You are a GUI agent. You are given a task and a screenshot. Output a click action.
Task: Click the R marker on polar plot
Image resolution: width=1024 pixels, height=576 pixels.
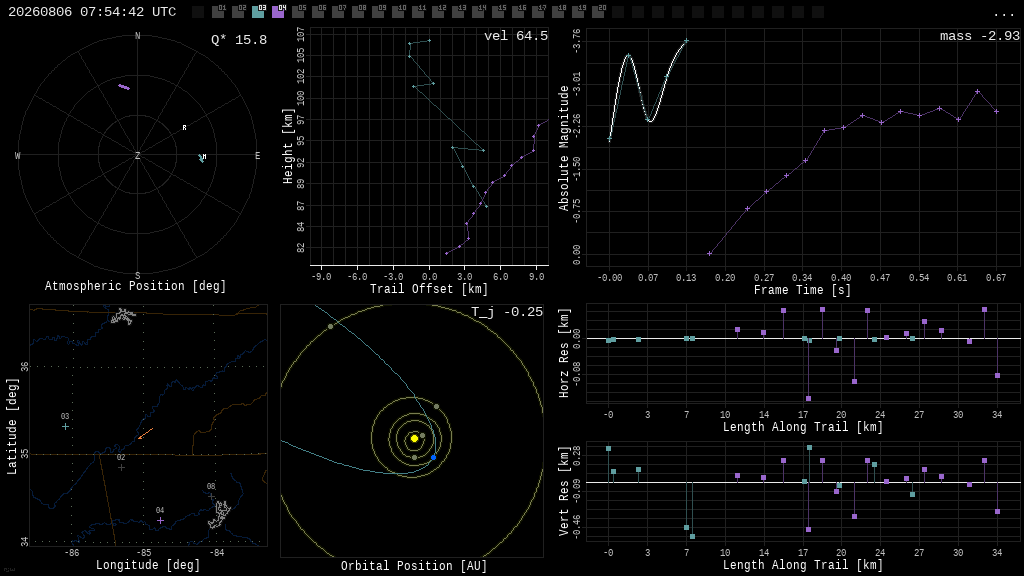(184, 128)
